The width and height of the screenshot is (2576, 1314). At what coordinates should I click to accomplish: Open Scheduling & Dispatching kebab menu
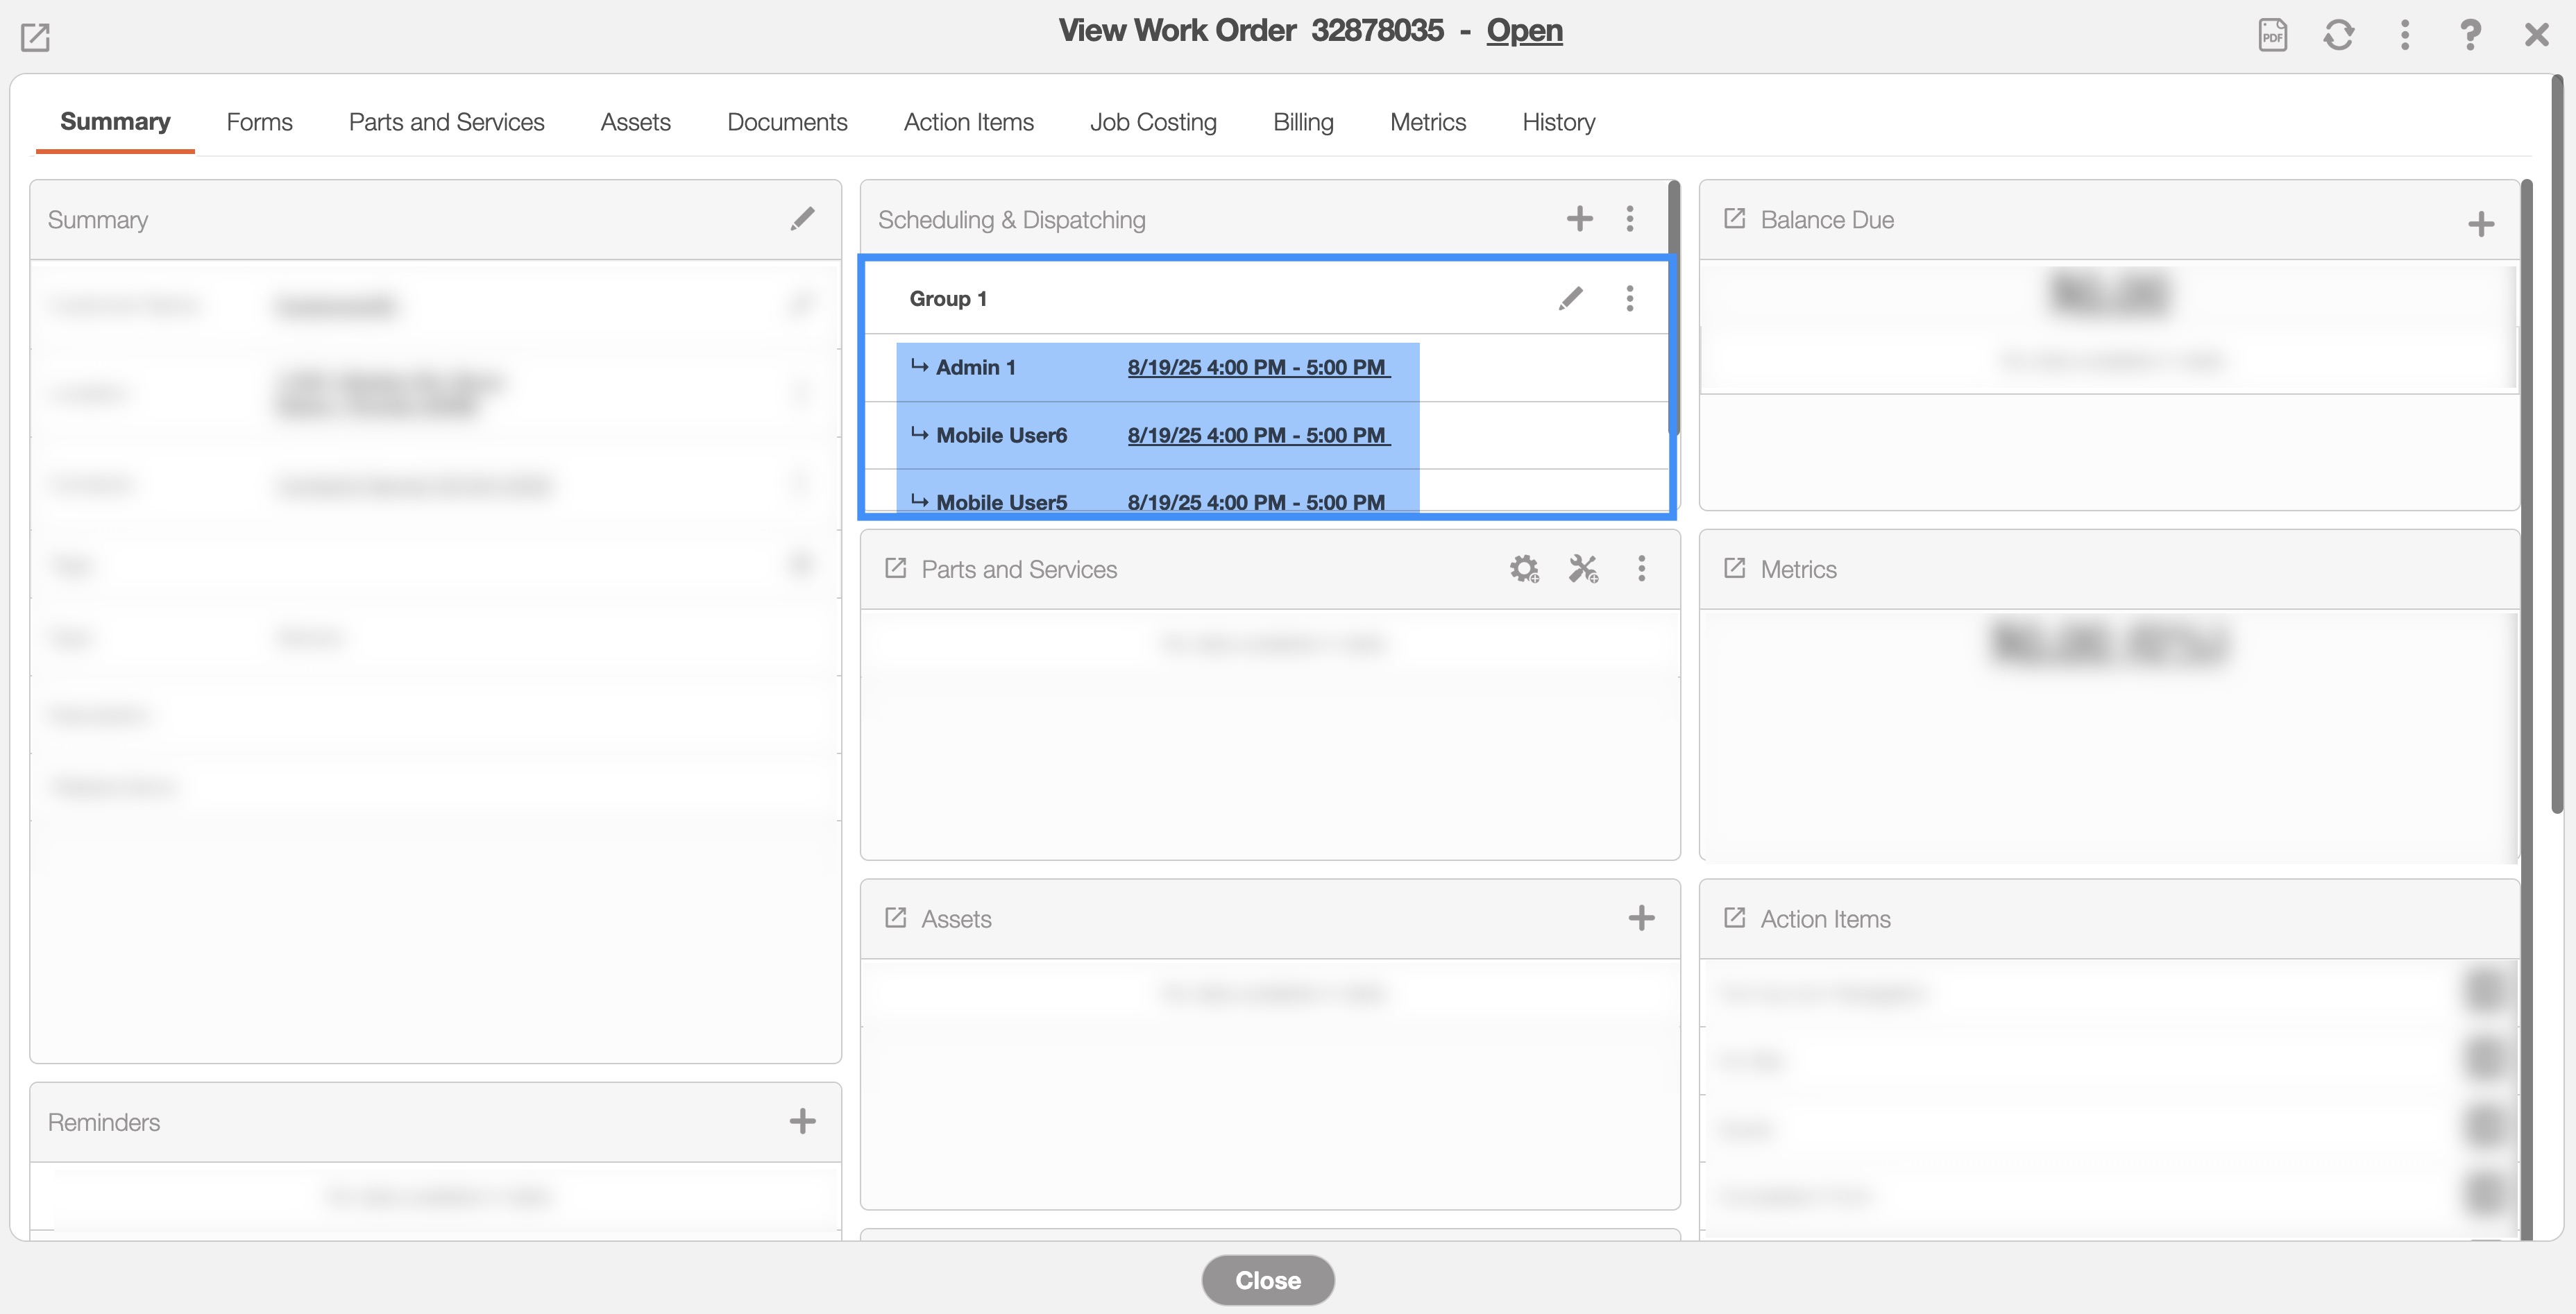tap(1630, 219)
